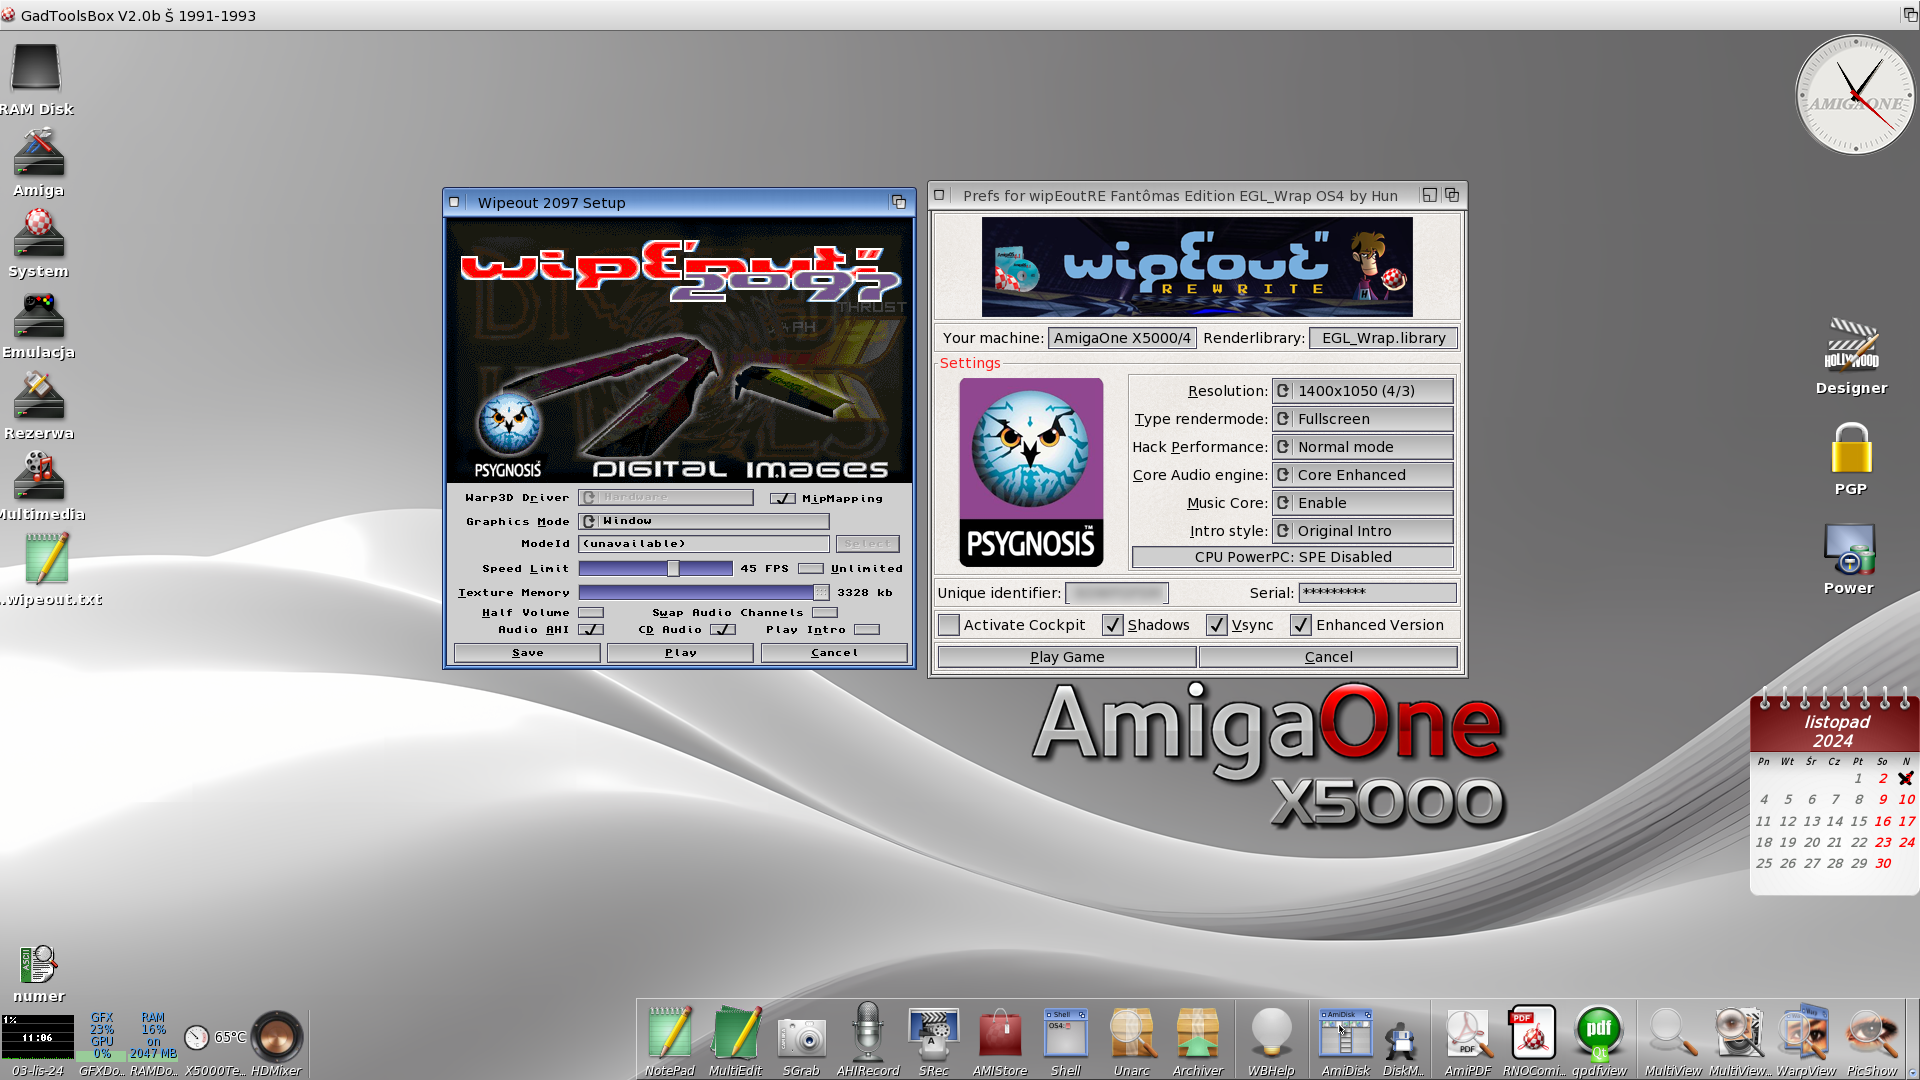
Task: Open the Emulacja drive icon
Action: pos(38,315)
